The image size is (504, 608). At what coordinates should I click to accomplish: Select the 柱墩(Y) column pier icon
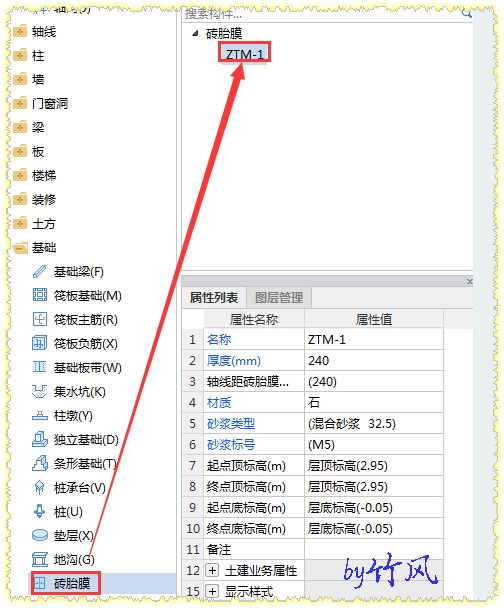tap(39, 416)
